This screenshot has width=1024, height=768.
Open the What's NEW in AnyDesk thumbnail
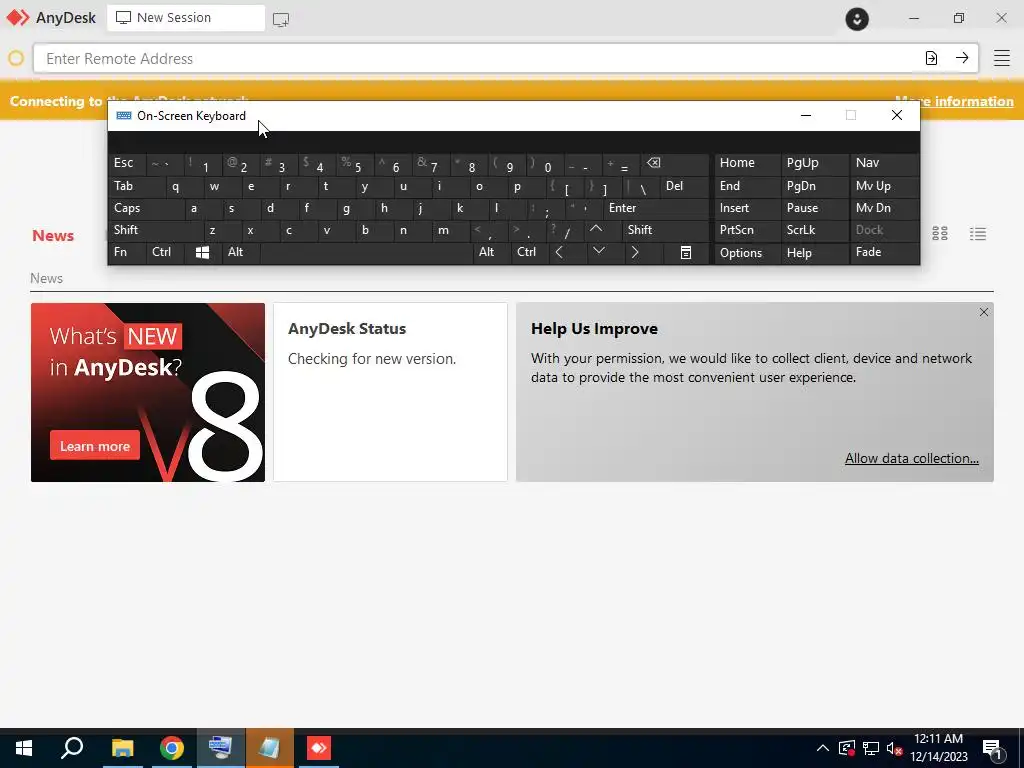pyautogui.click(x=148, y=392)
